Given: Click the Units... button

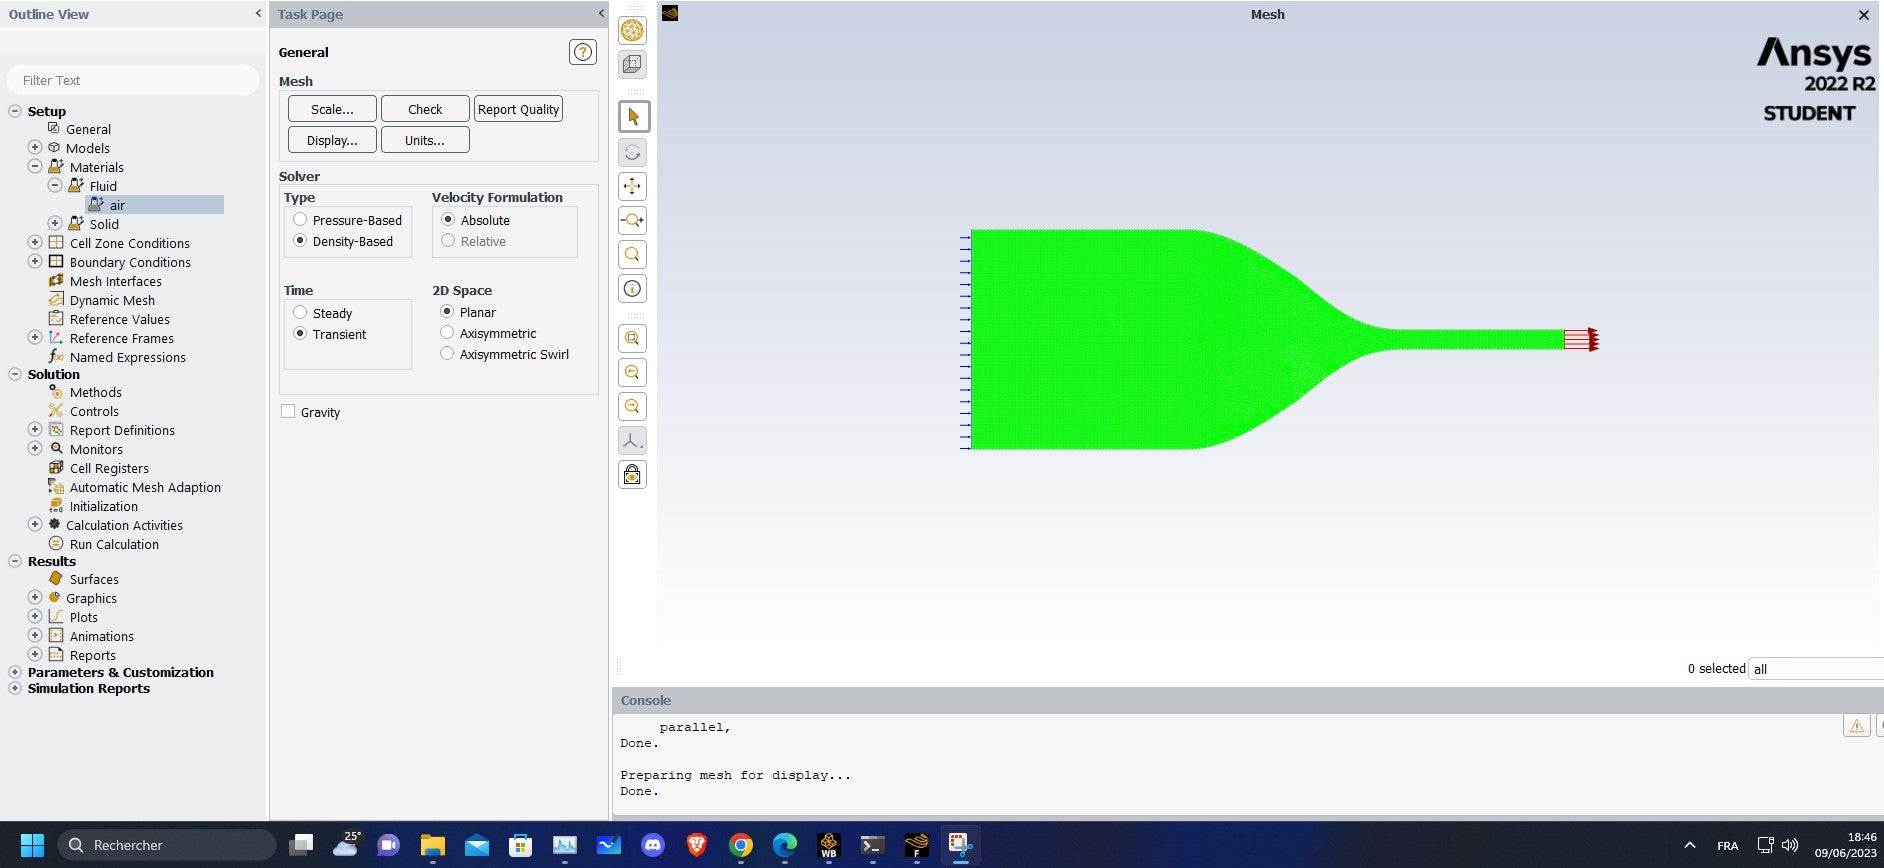Looking at the screenshot, I should [x=425, y=140].
